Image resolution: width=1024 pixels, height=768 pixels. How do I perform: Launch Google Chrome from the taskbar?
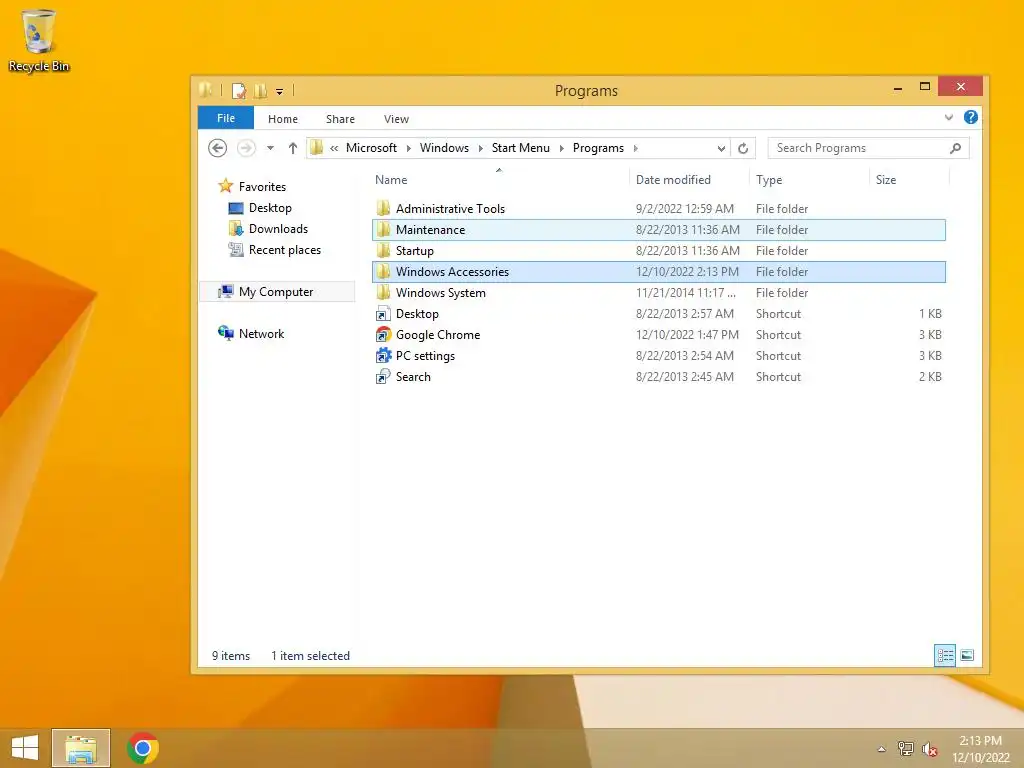[x=143, y=748]
